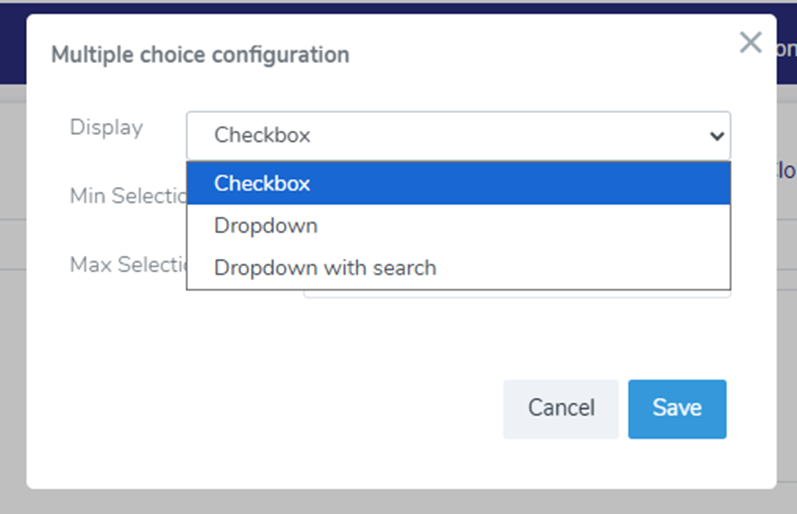Save the multiple choice configuration

coord(677,408)
